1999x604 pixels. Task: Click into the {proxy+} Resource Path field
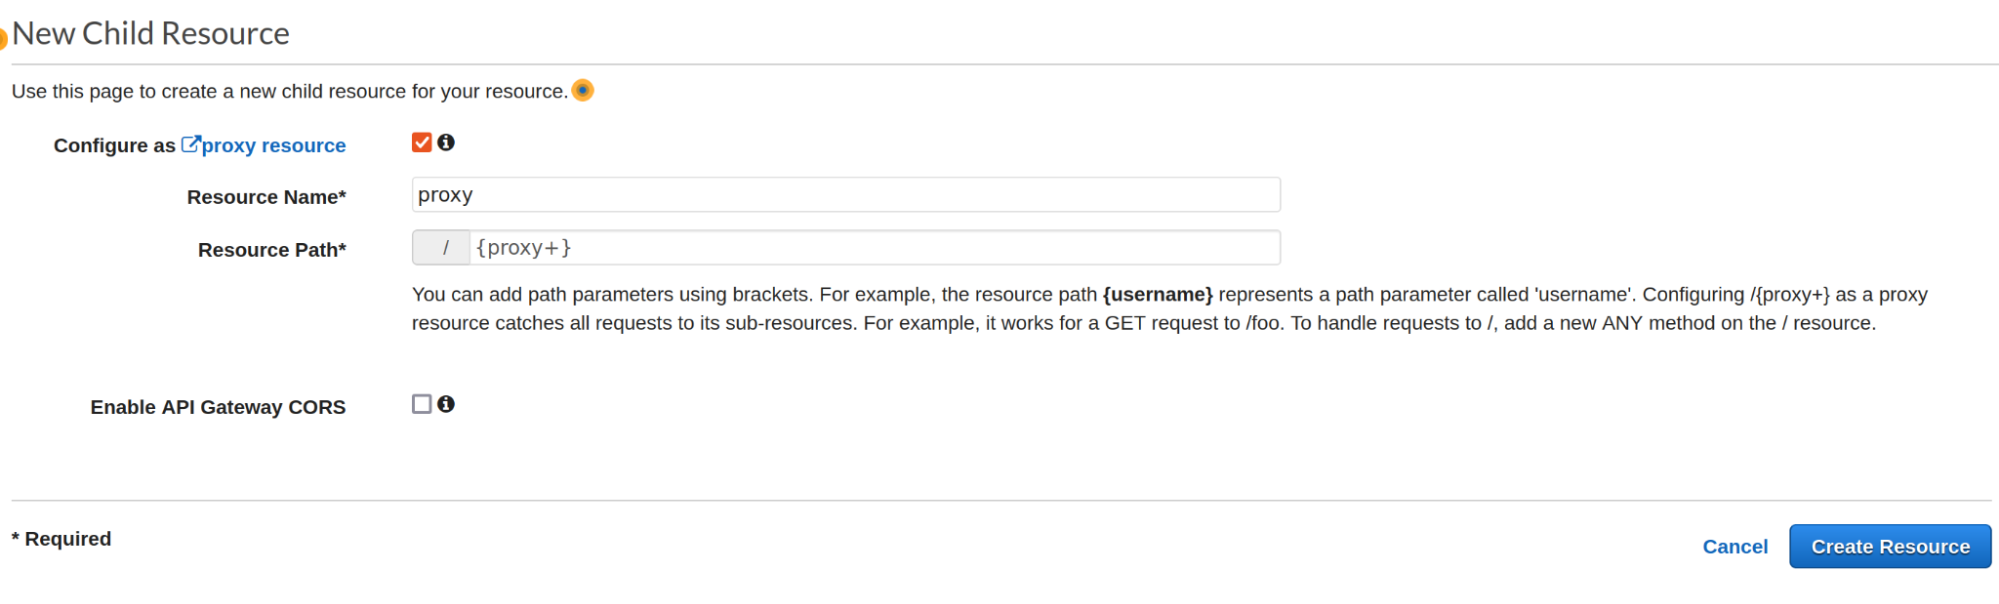pos(874,248)
